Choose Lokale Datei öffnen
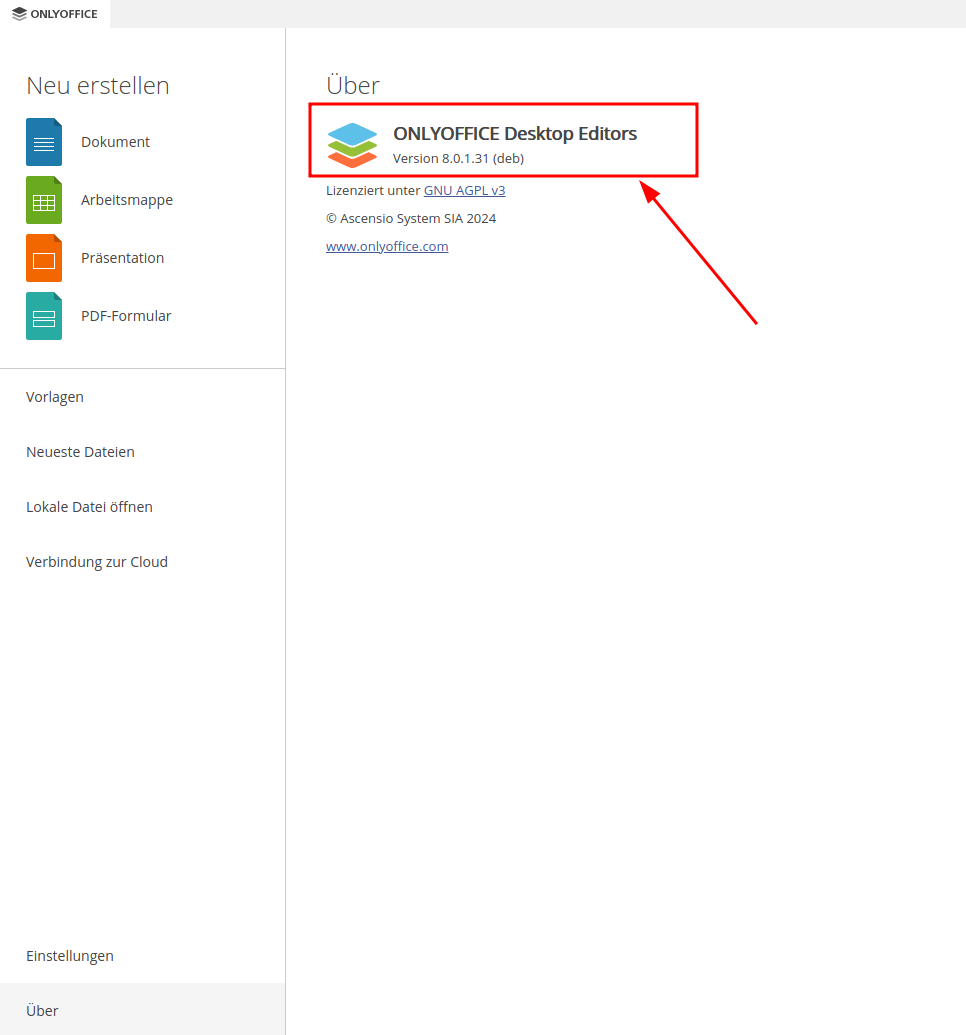This screenshot has height=1035, width=966. click(x=143, y=507)
